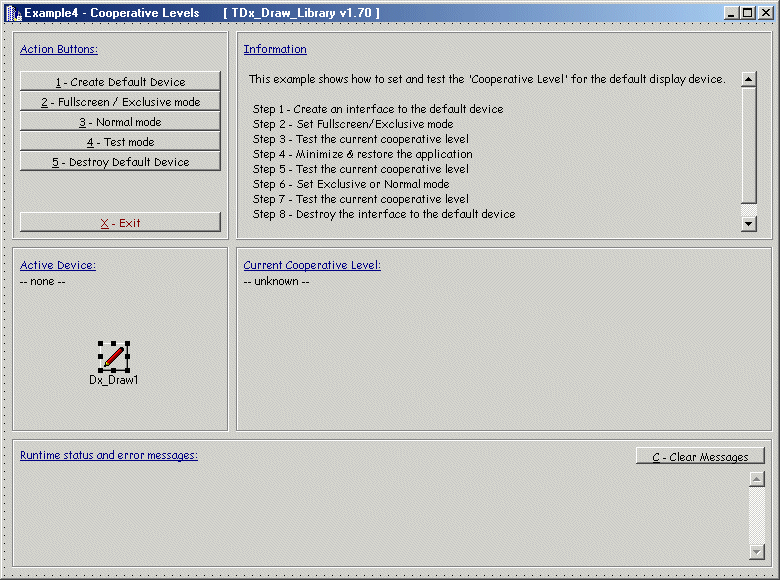Click Runtime status and error messages label
The height and width of the screenshot is (580, 780).
109,455
